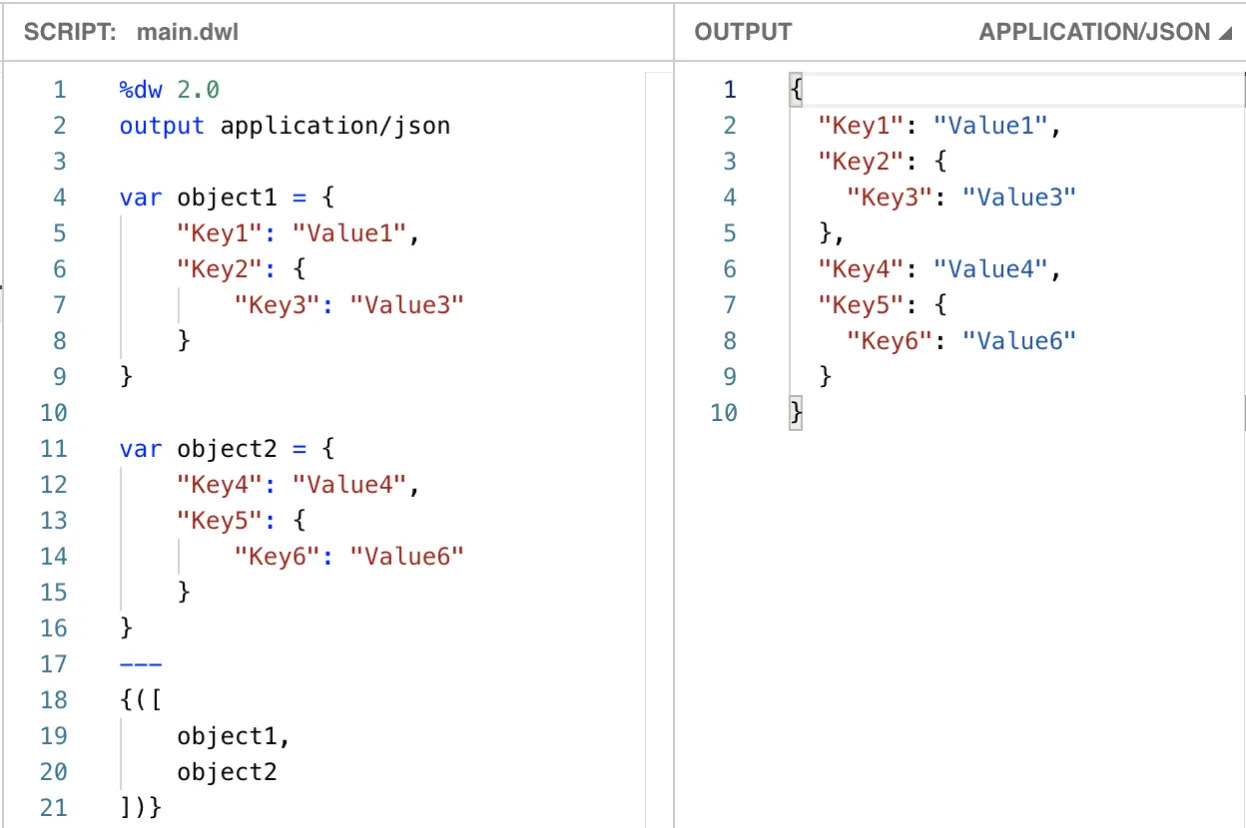Image resolution: width=1246 pixels, height=828 pixels.
Task: Click the "output application/json" line
Action: click(x=285, y=126)
